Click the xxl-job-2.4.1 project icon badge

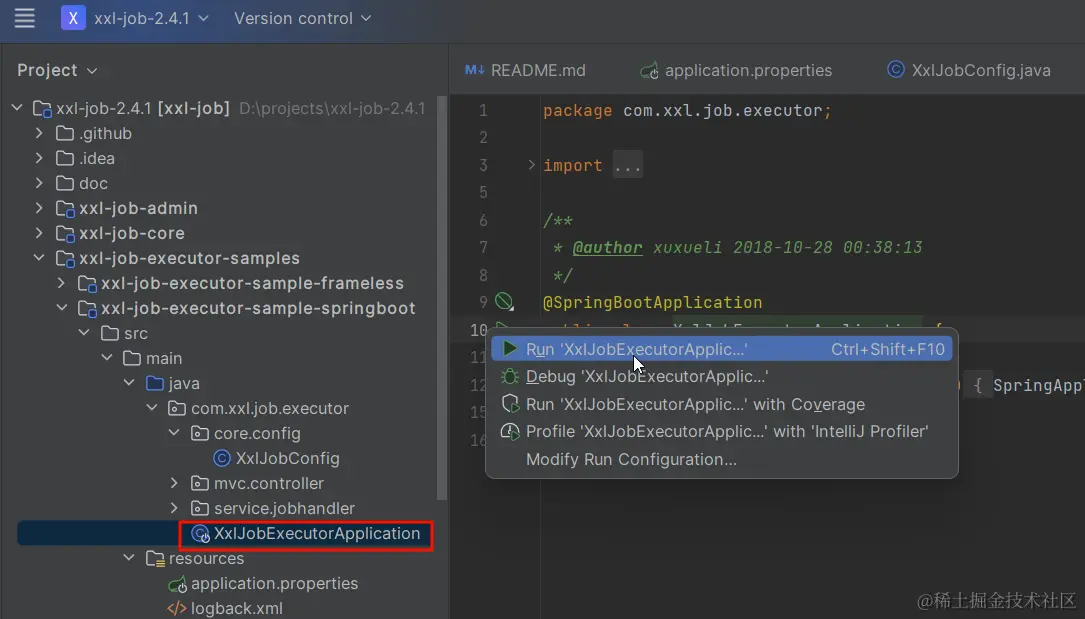(x=73, y=18)
